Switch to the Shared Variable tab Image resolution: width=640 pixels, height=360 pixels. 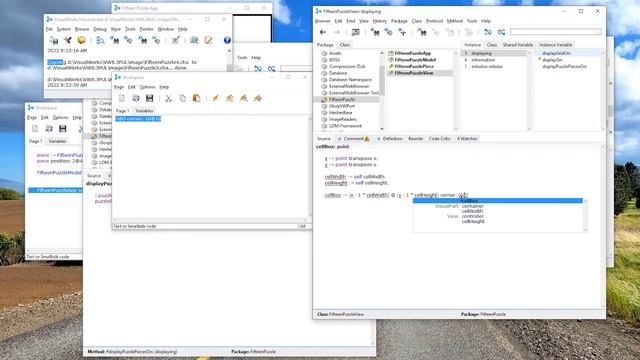pos(518,45)
